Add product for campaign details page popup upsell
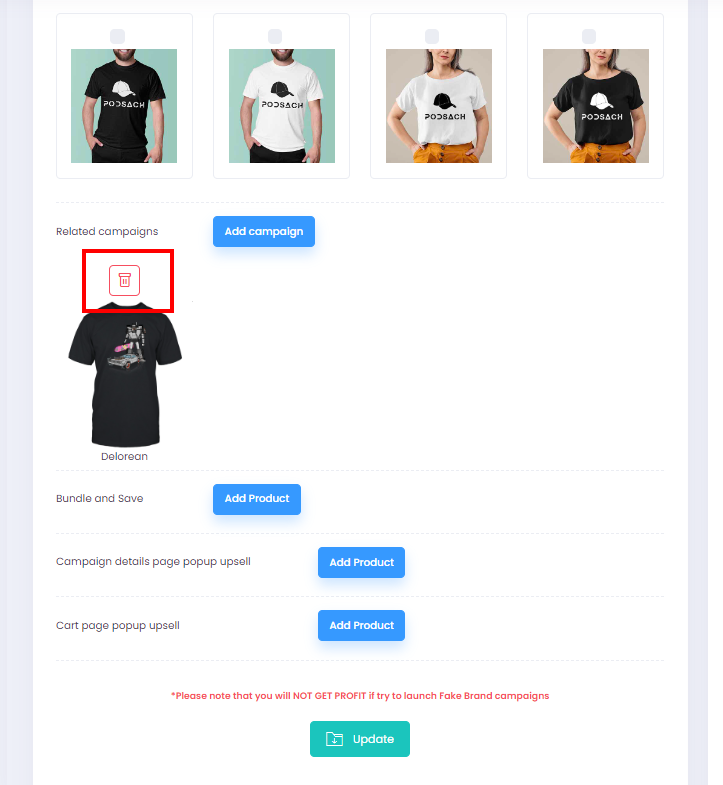Screen dimensions: 723x785 click(x=362, y=562)
